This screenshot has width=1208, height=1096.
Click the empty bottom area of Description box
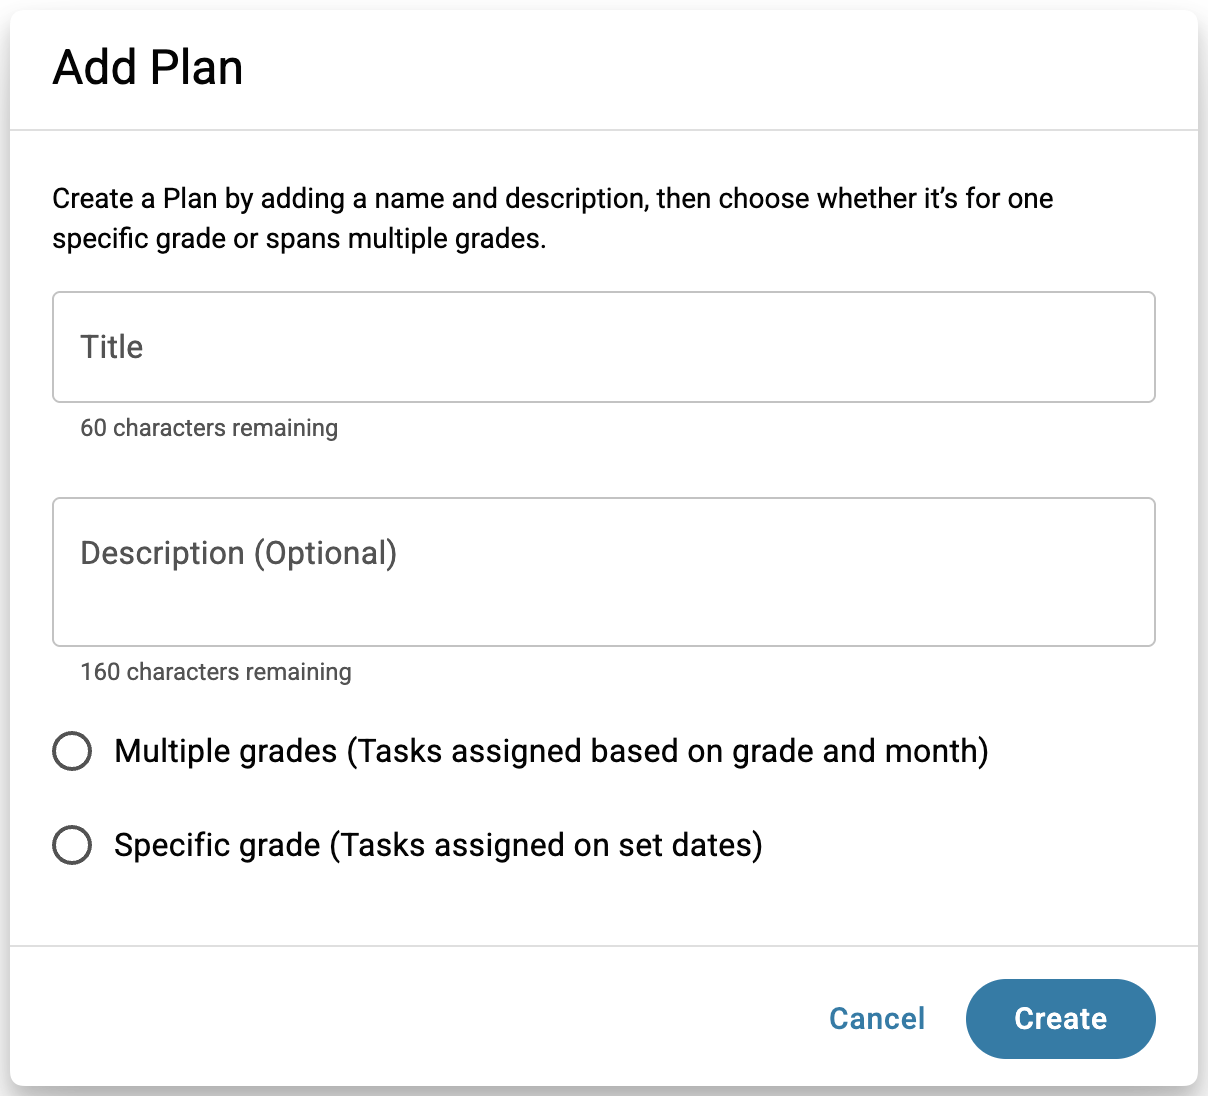[603, 620]
